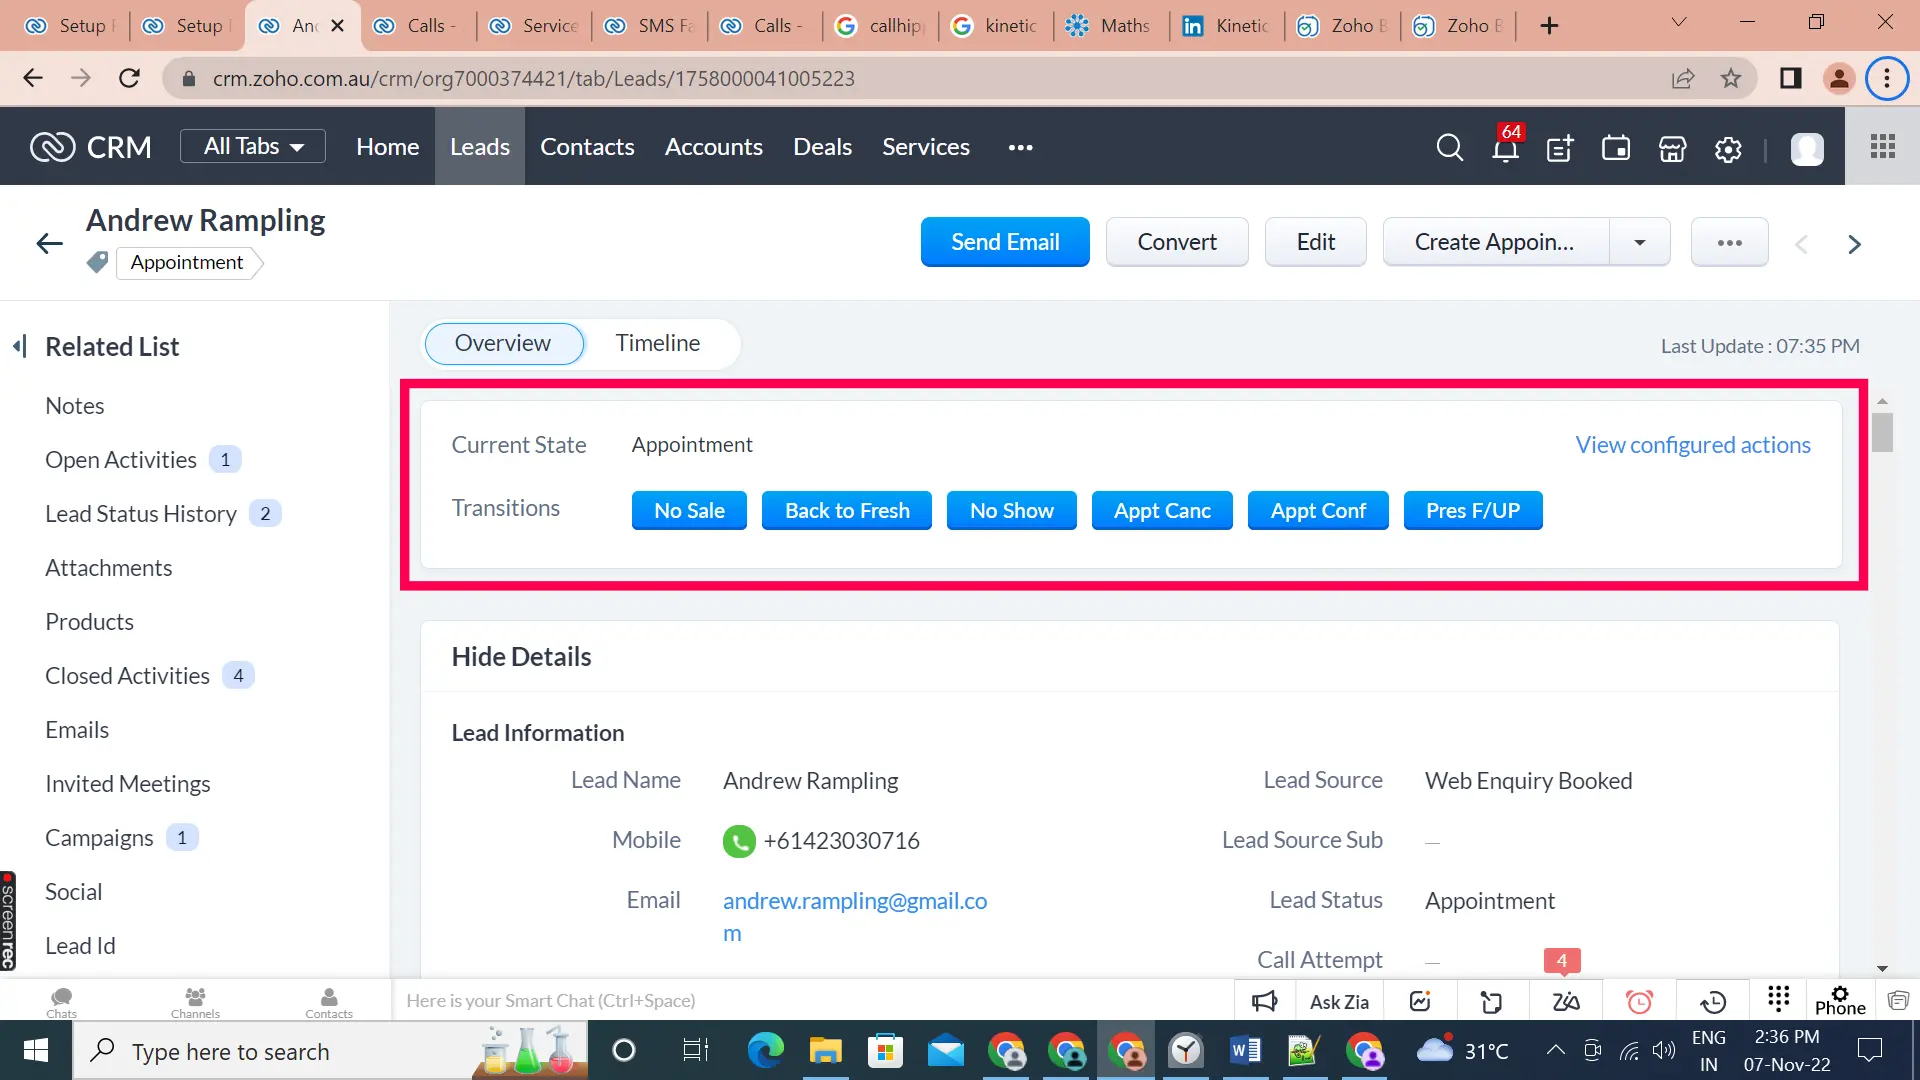1920x1080 pixels.
Task: Open the recent items history icon
Action: tap(1714, 1000)
